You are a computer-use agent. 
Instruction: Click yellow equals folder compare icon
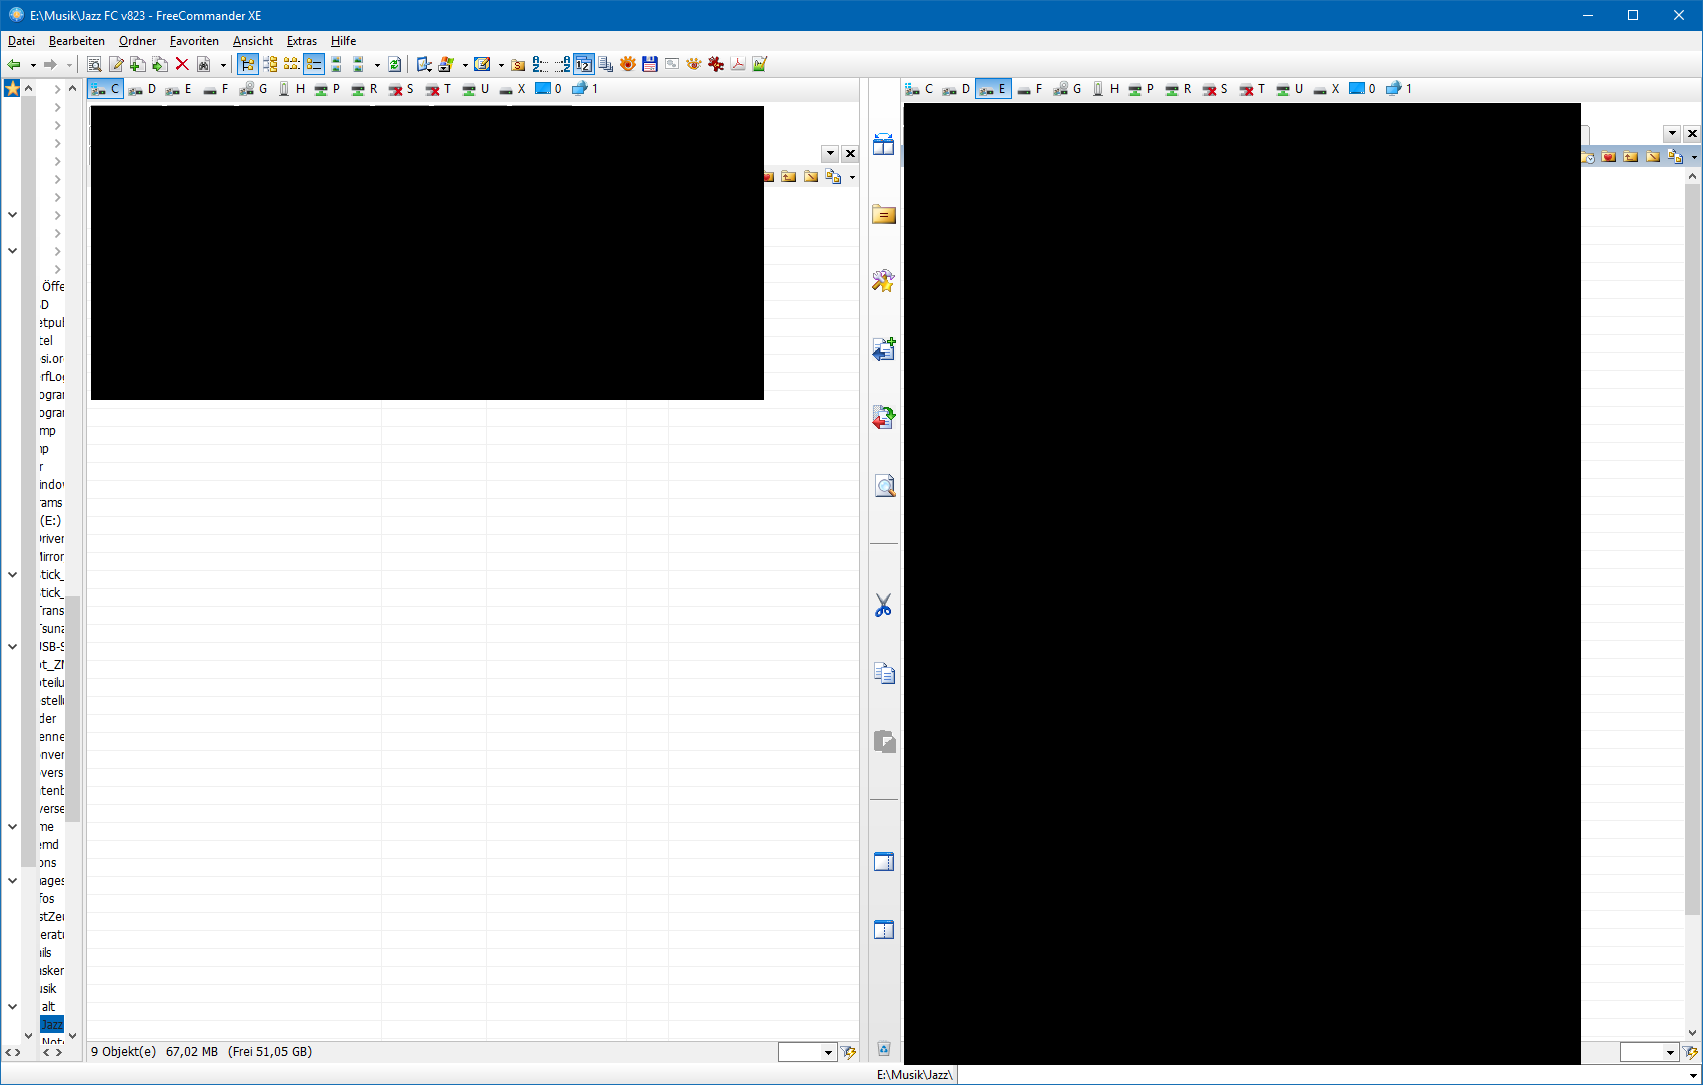[x=884, y=214]
